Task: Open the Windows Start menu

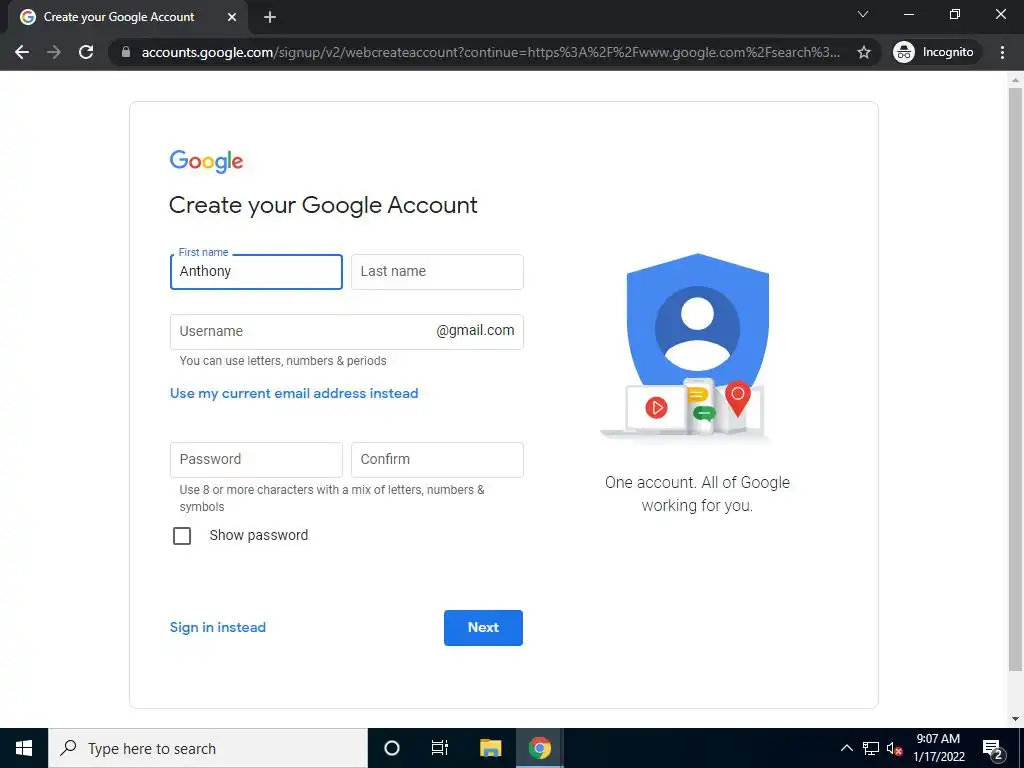Action: pos(24,748)
